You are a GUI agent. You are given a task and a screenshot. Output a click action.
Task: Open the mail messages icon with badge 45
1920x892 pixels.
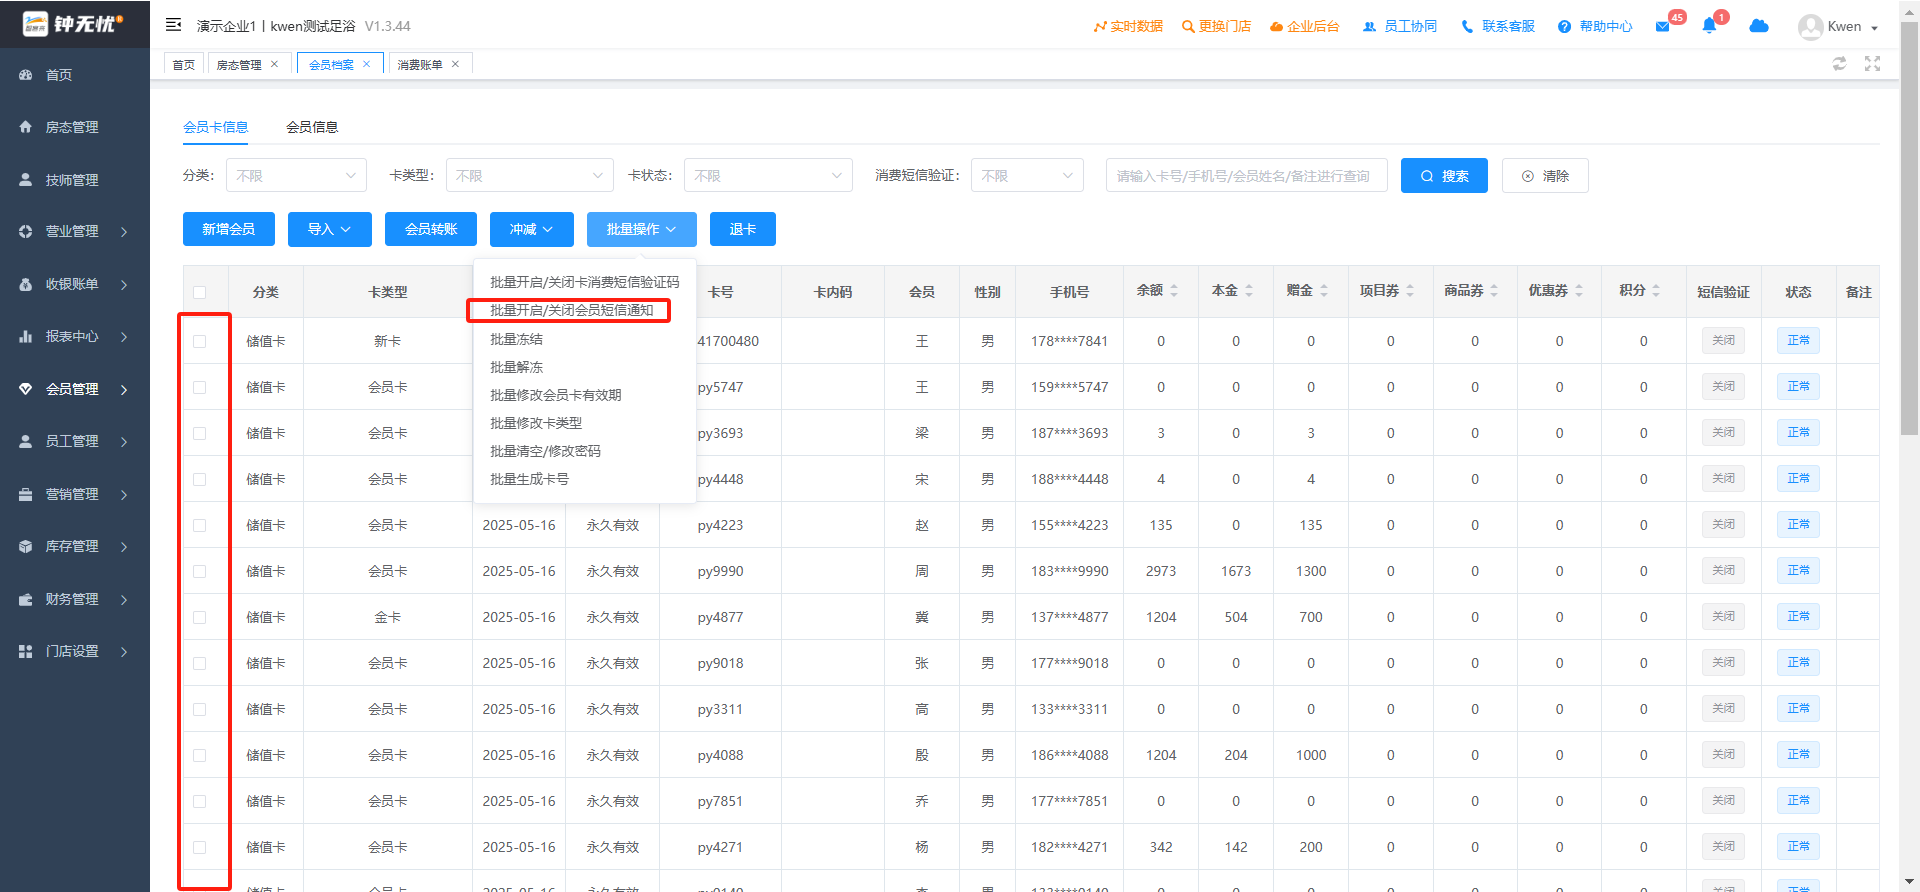[x=1662, y=26]
